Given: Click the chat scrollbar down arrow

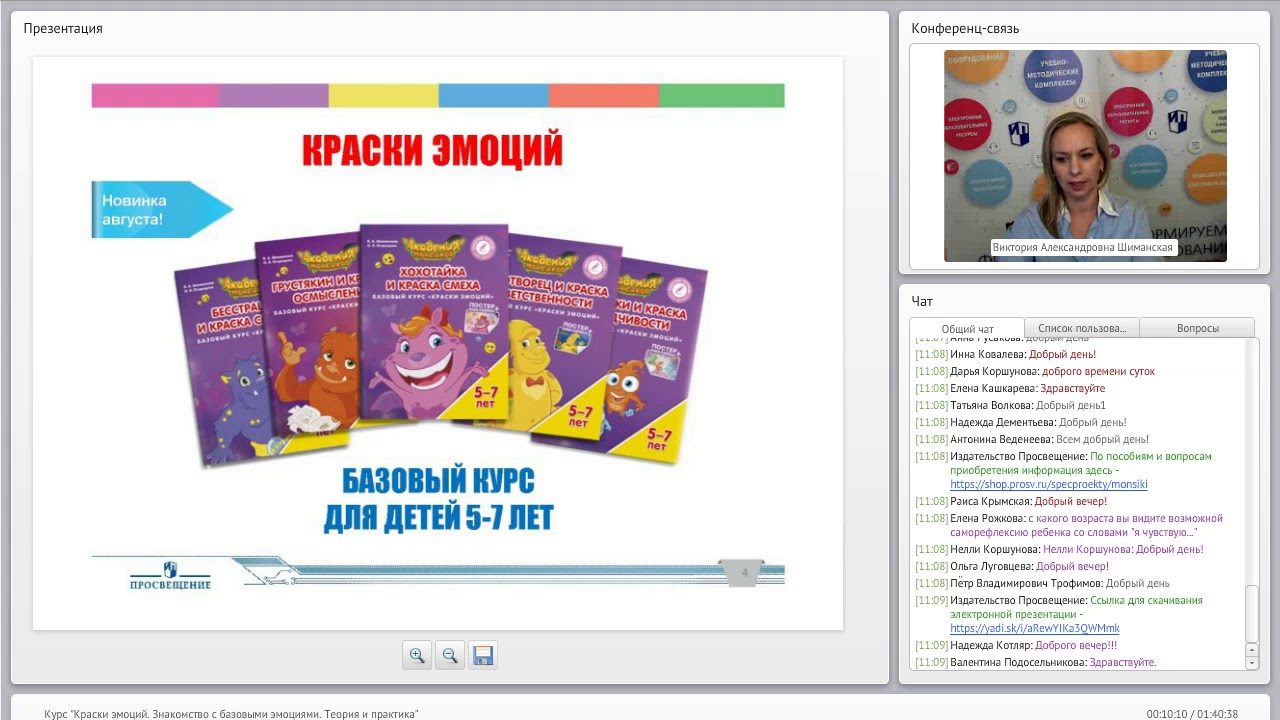Looking at the screenshot, I should click(x=1252, y=663).
